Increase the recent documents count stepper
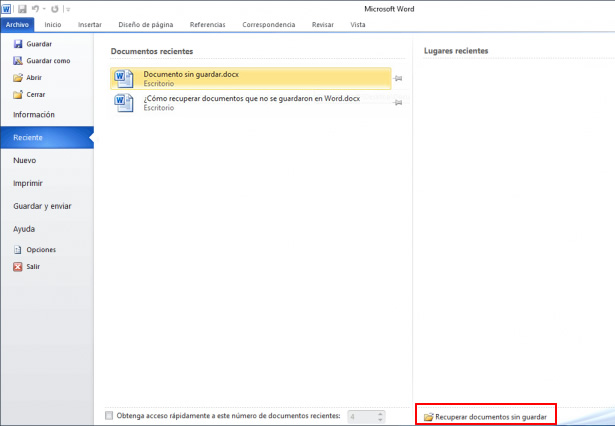The height and width of the screenshot is (426, 615). click(x=380, y=413)
